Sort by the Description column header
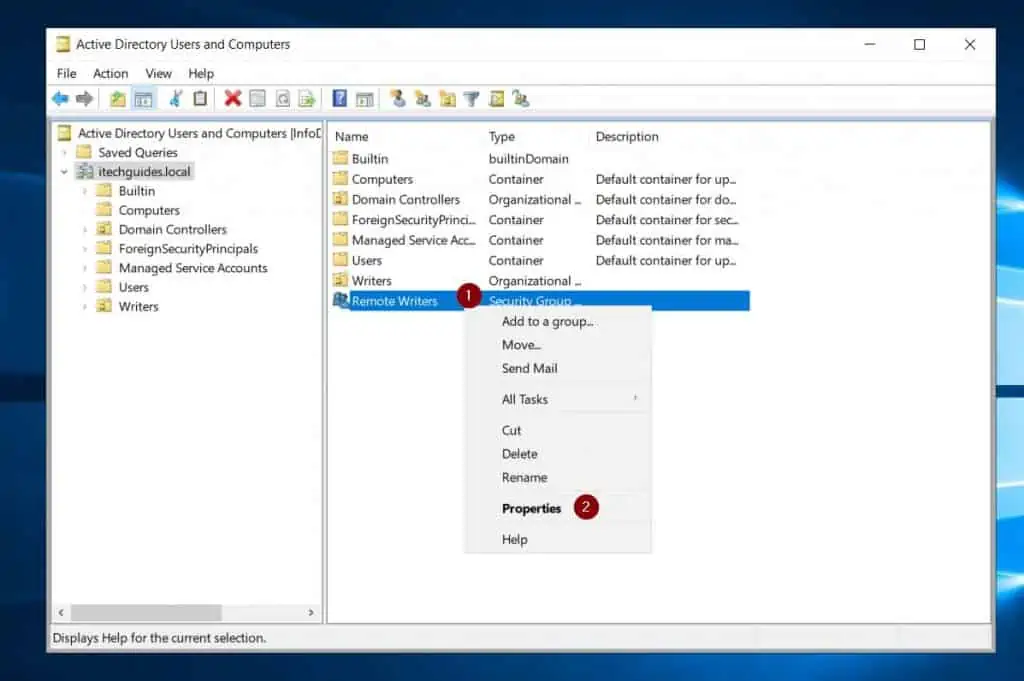Image resolution: width=1024 pixels, height=681 pixels. coord(627,136)
